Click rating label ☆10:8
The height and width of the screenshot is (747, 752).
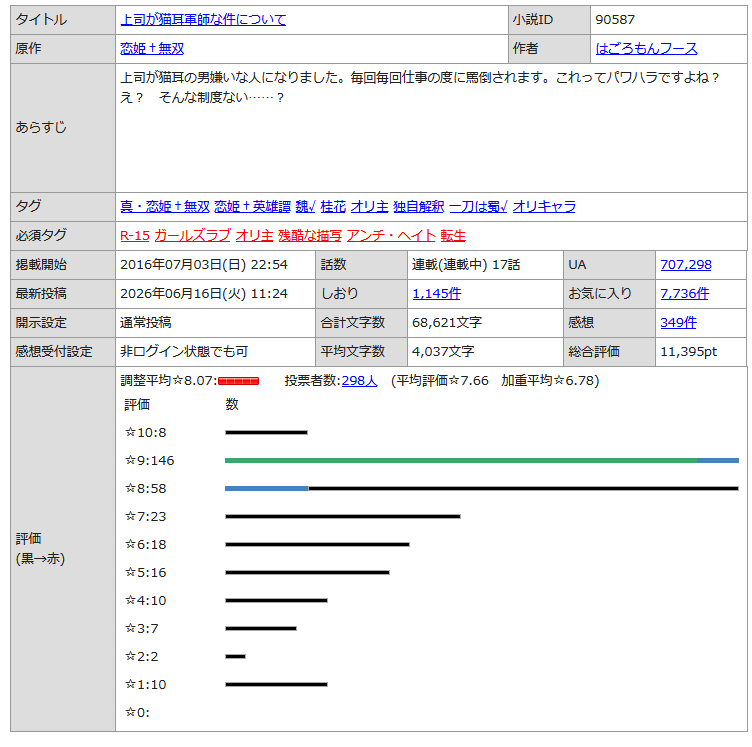point(146,432)
